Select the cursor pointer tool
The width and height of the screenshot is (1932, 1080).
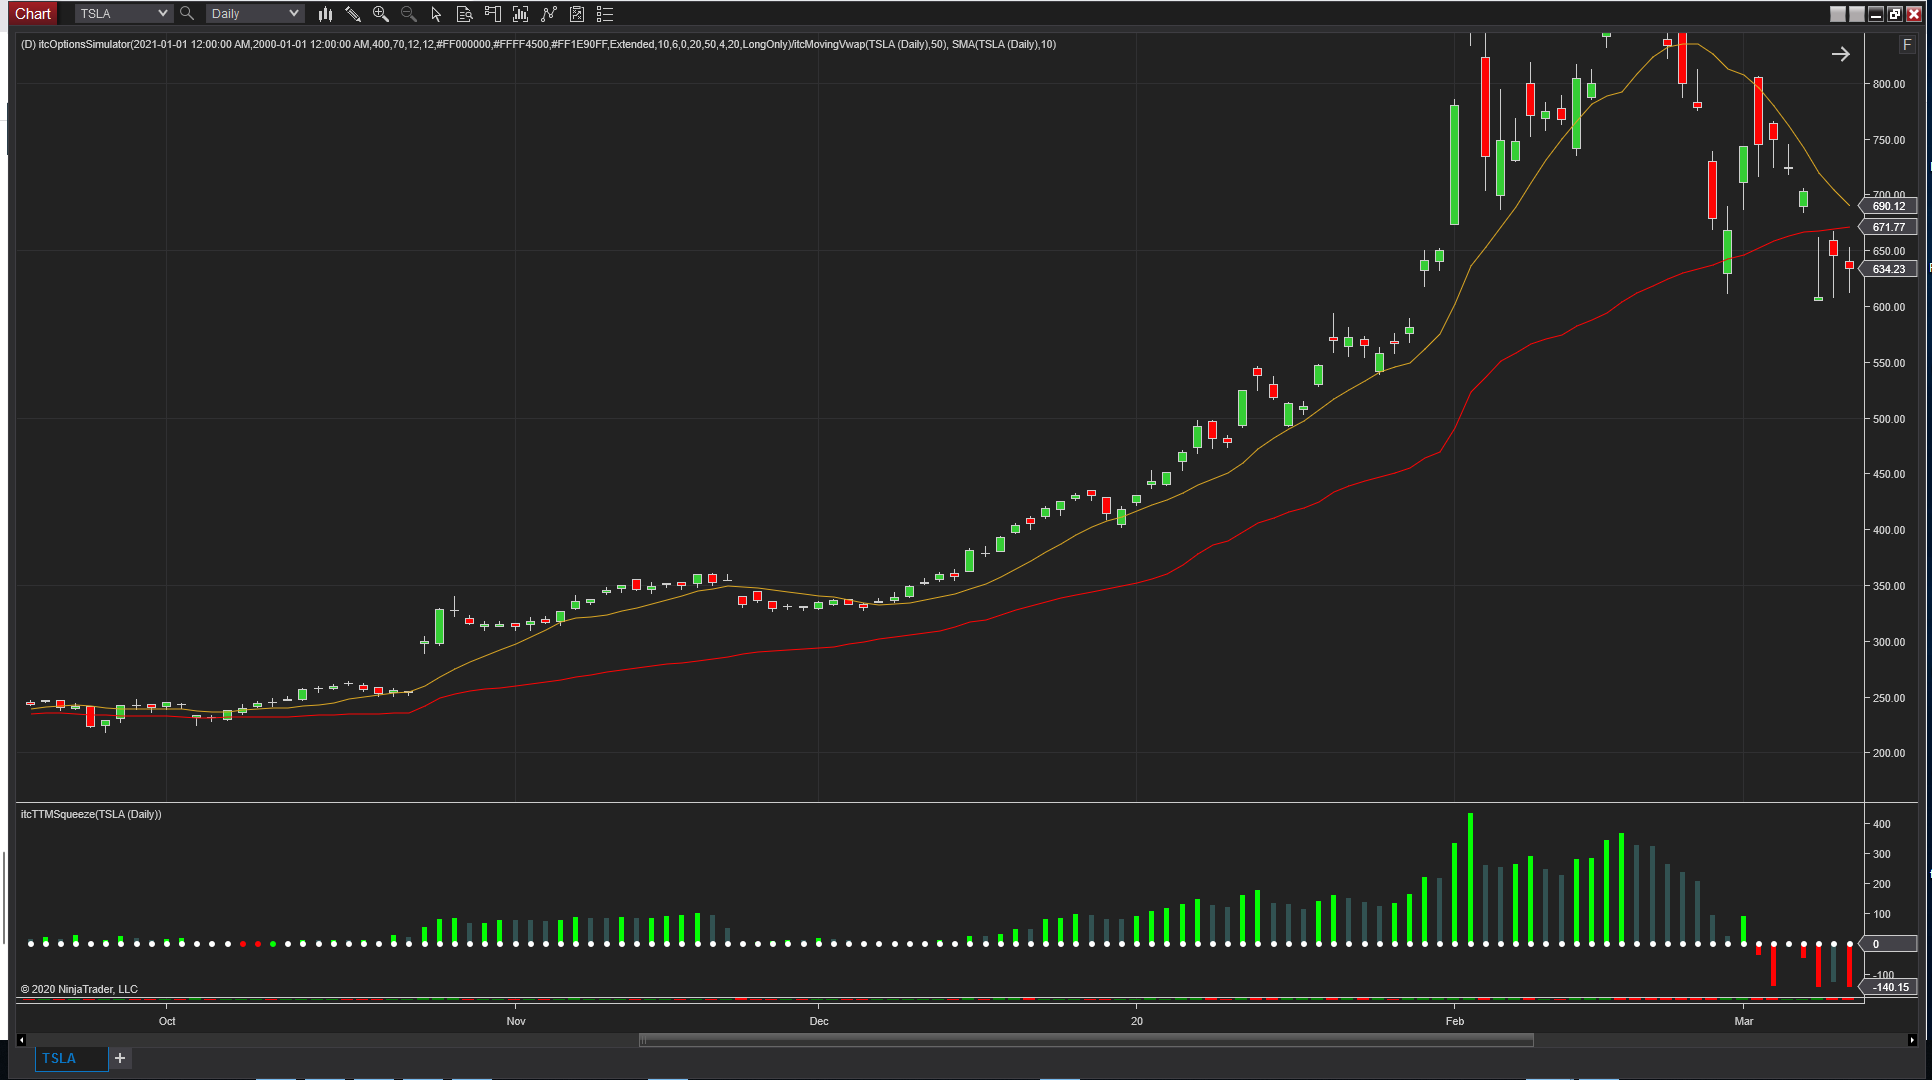(x=437, y=14)
